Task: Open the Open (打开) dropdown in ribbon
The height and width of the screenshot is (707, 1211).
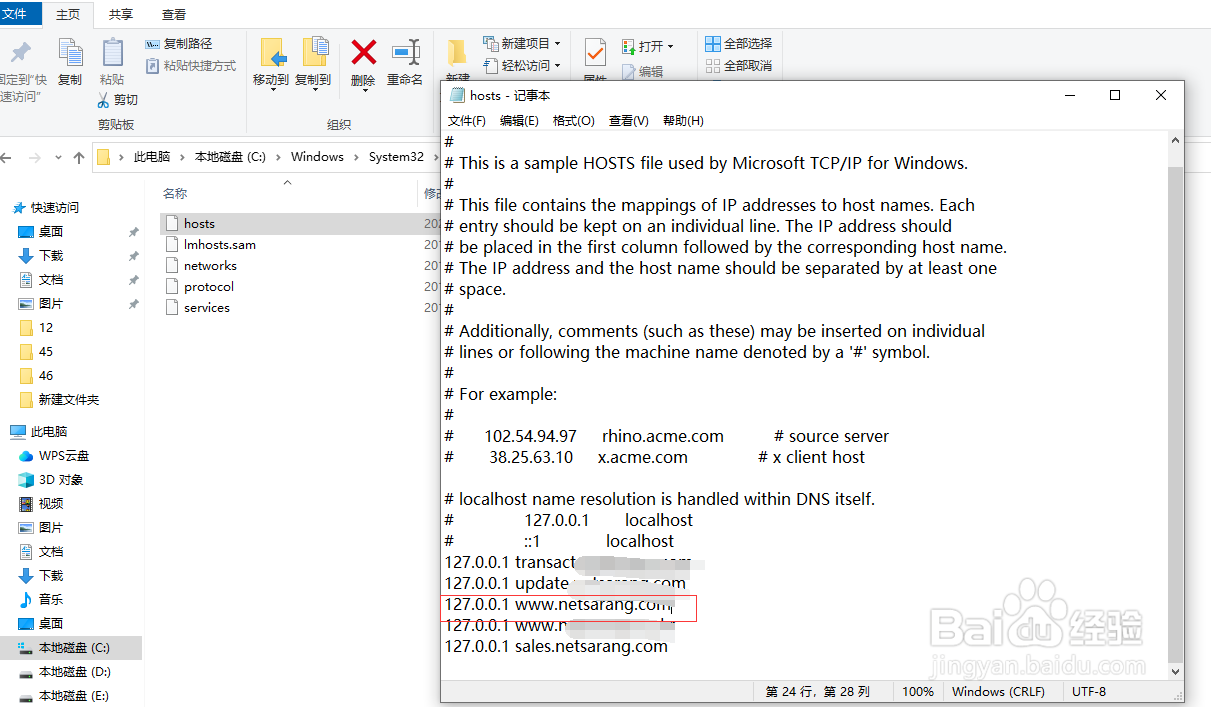Action: point(647,47)
